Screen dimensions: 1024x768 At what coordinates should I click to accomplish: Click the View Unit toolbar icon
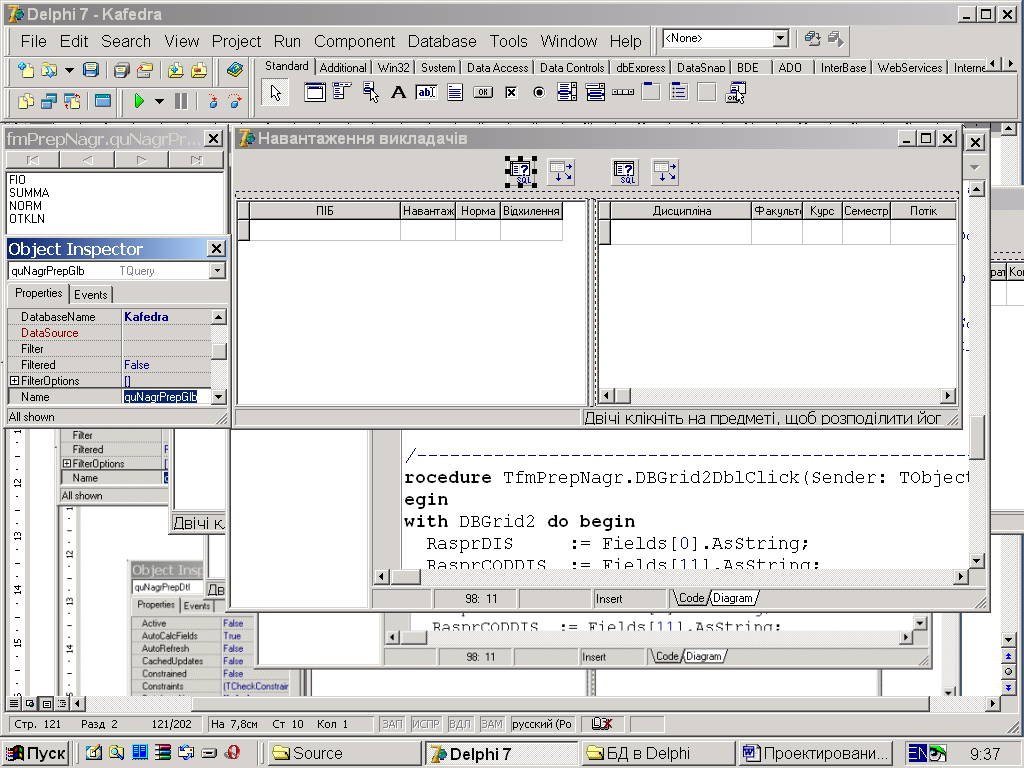click(x=25, y=101)
